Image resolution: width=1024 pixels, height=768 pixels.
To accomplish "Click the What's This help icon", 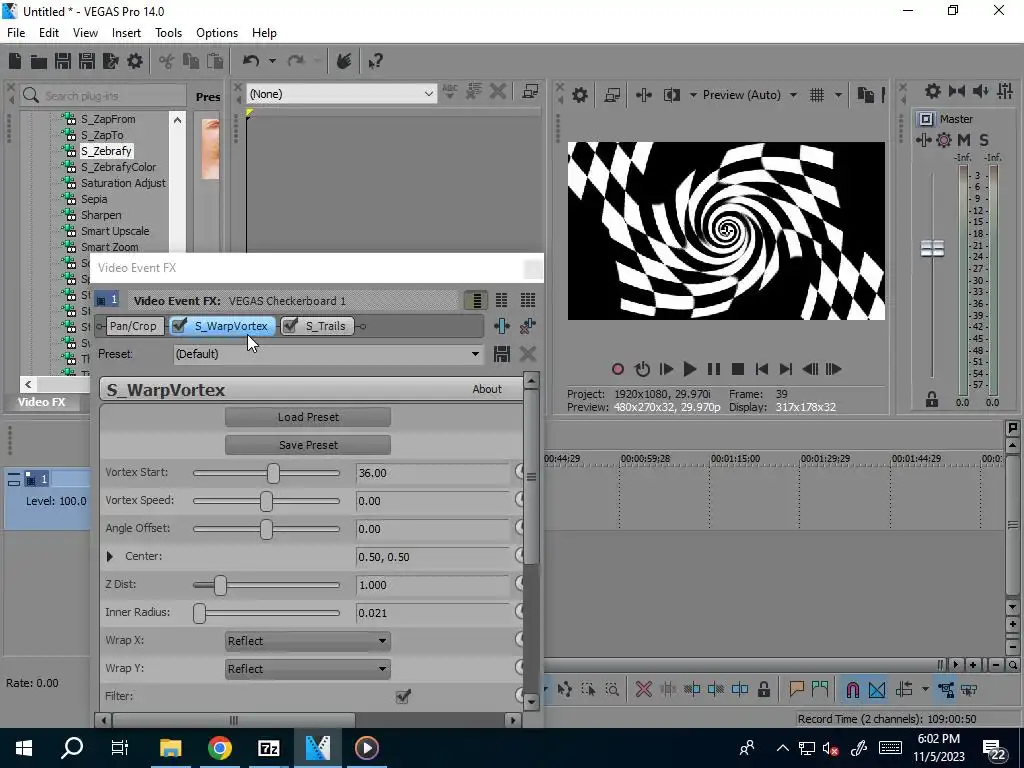I will click(x=376, y=61).
